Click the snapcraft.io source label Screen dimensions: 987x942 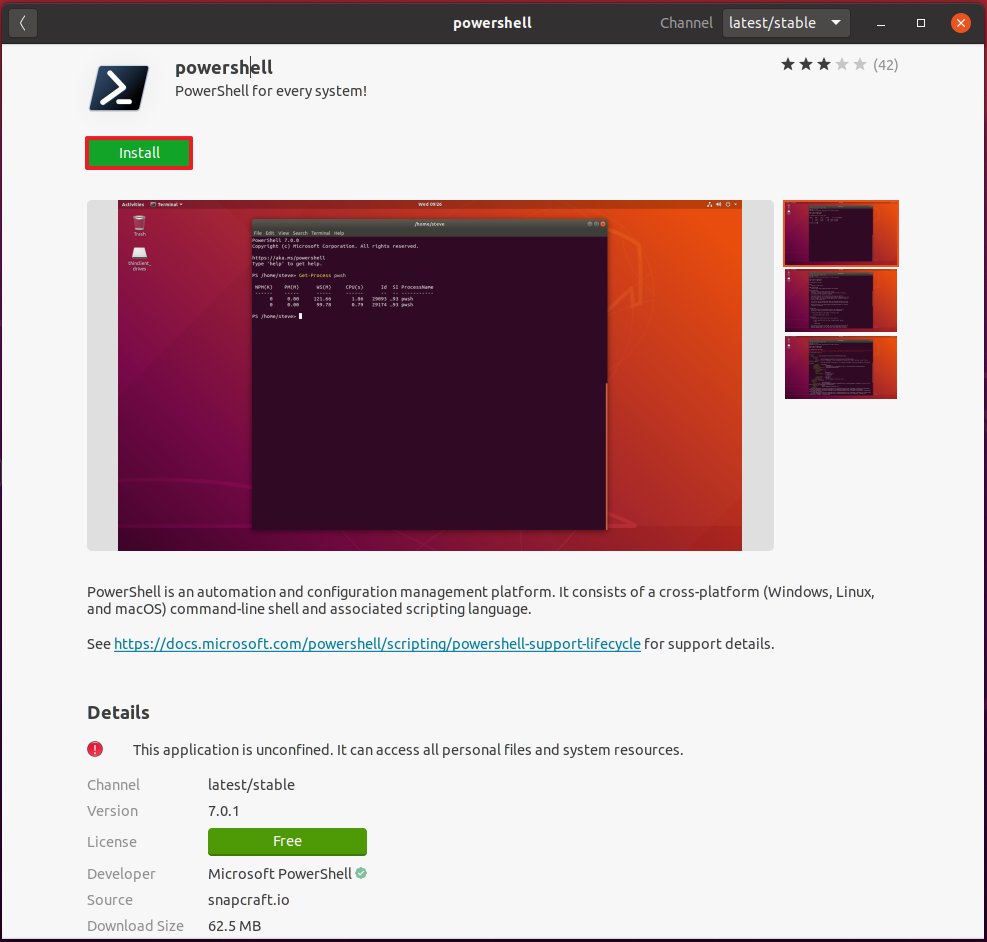click(x=250, y=899)
